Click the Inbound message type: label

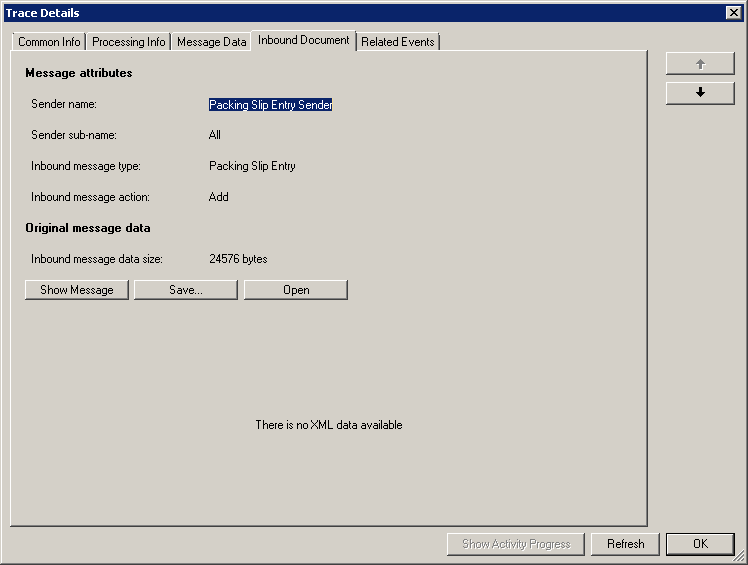click(x=86, y=166)
